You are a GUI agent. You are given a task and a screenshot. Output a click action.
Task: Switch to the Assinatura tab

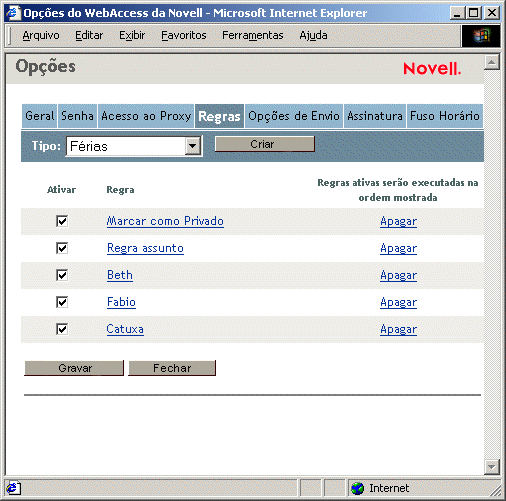coord(375,116)
